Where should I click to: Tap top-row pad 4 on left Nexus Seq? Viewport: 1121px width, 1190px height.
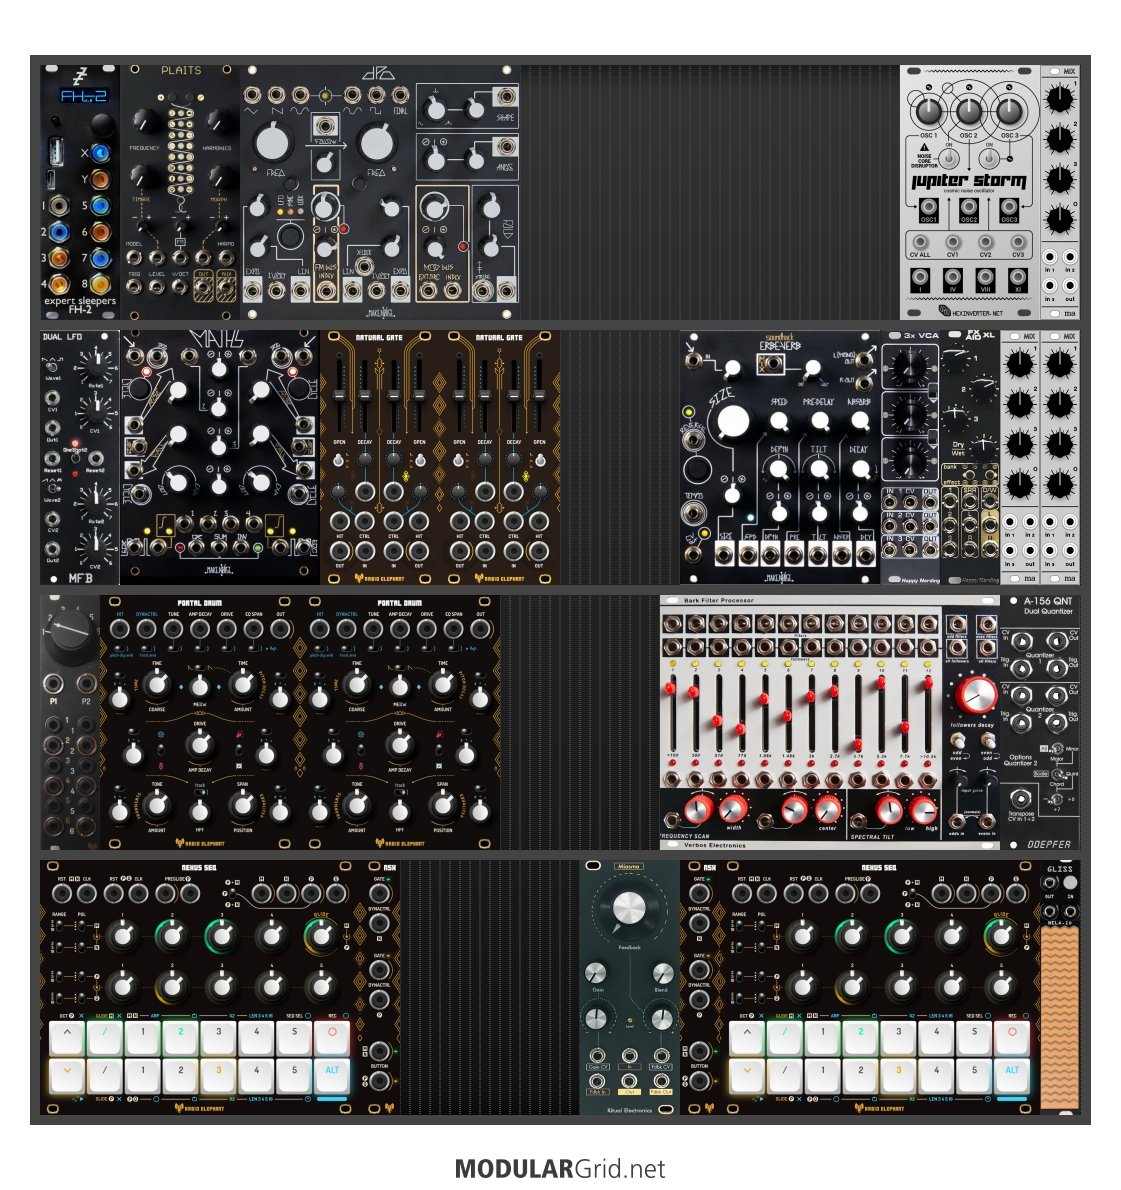[257, 1037]
